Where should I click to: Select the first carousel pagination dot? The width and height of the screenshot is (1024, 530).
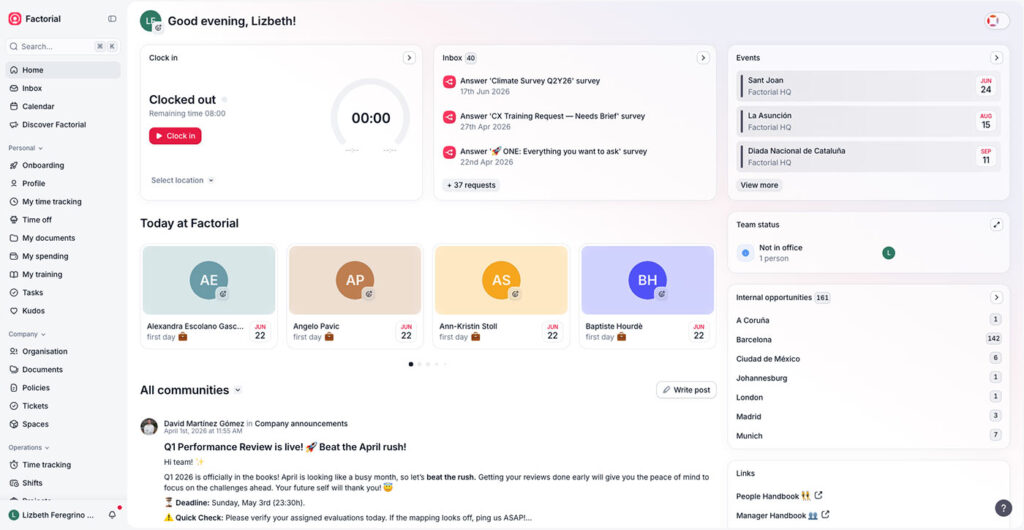[x=411, y=364]
